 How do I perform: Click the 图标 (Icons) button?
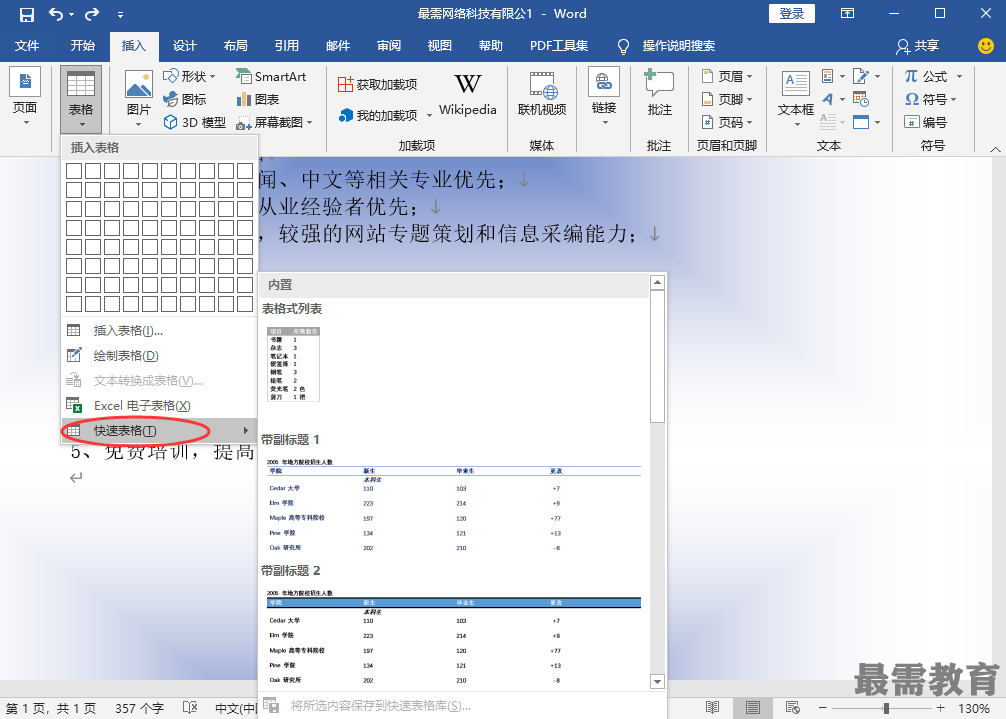pos(185,99)
